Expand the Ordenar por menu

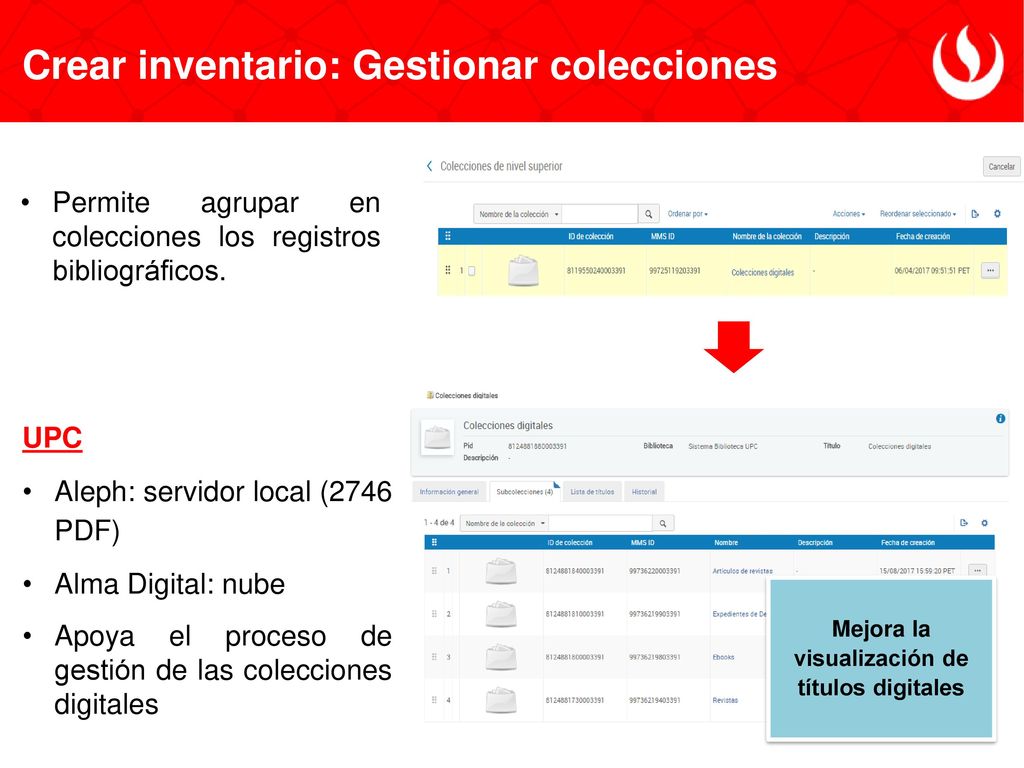[687, 214]
